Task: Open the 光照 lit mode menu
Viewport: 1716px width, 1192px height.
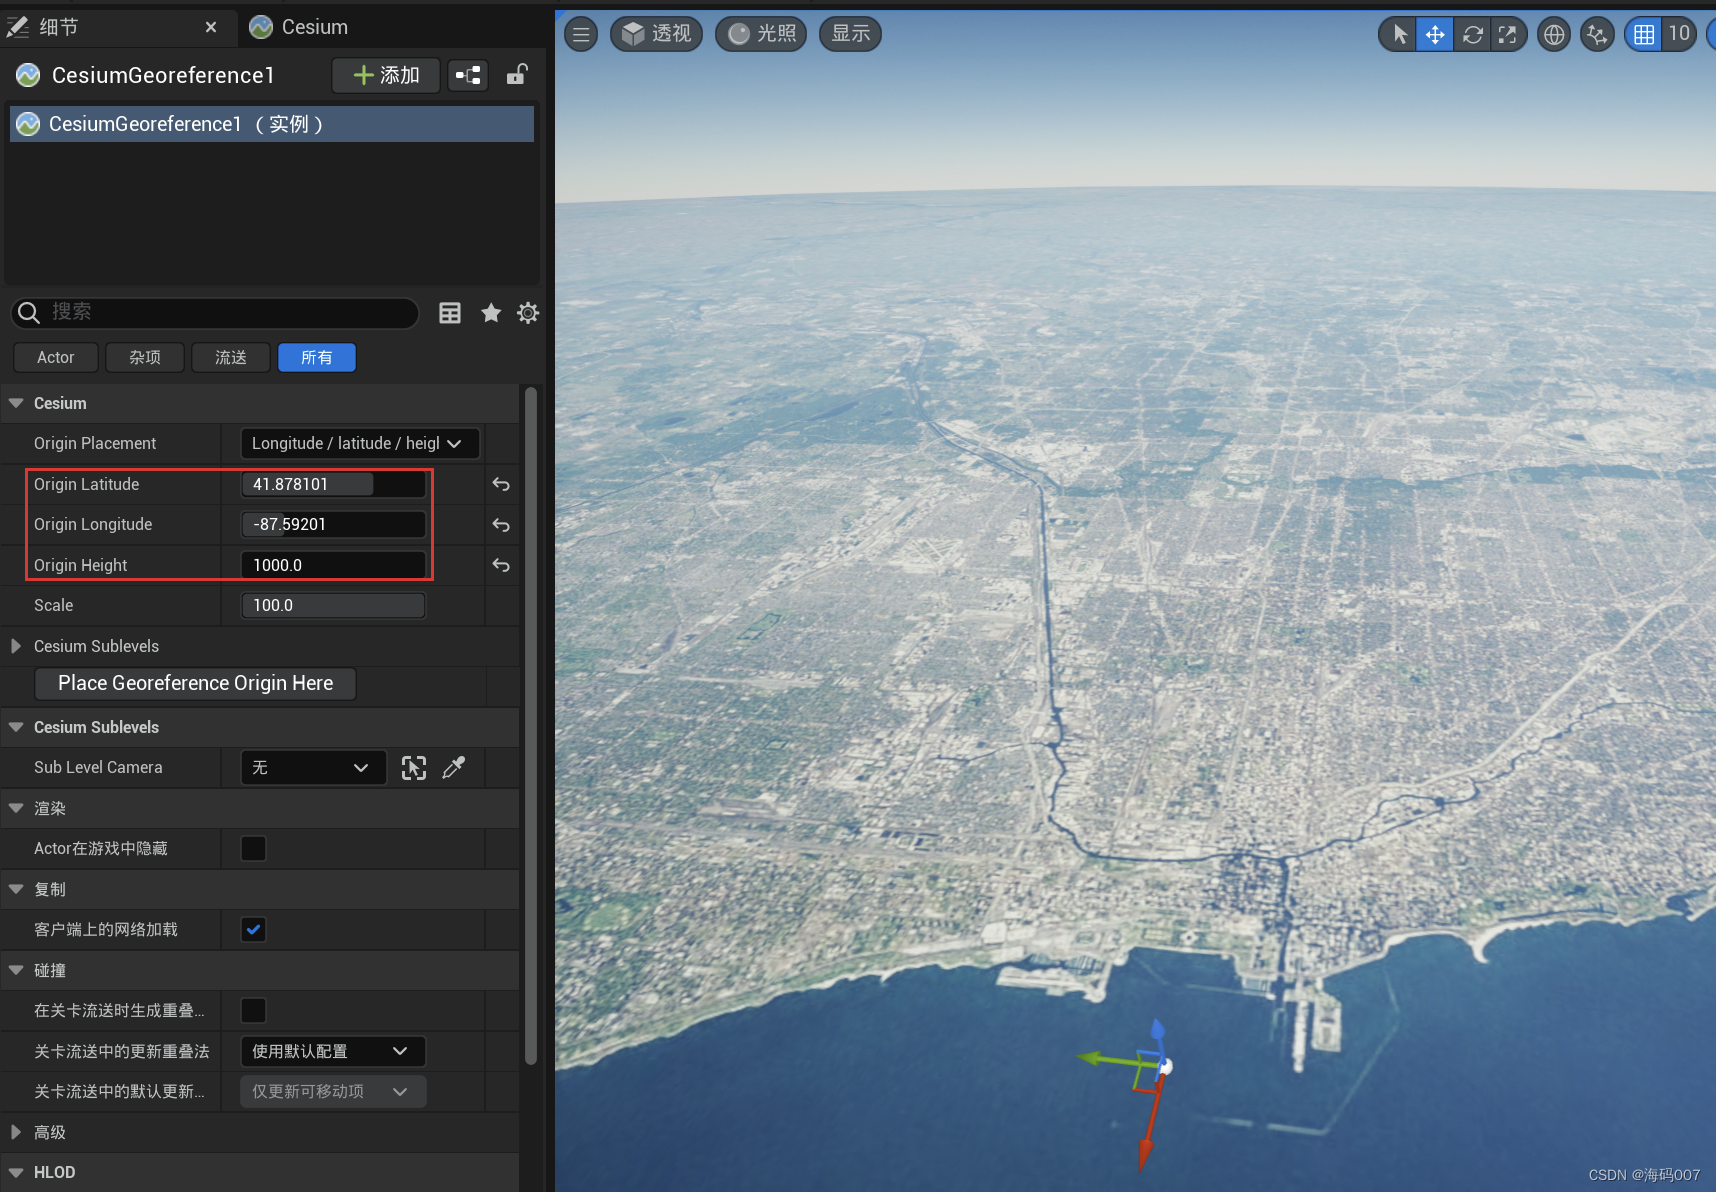Action: 761,34
